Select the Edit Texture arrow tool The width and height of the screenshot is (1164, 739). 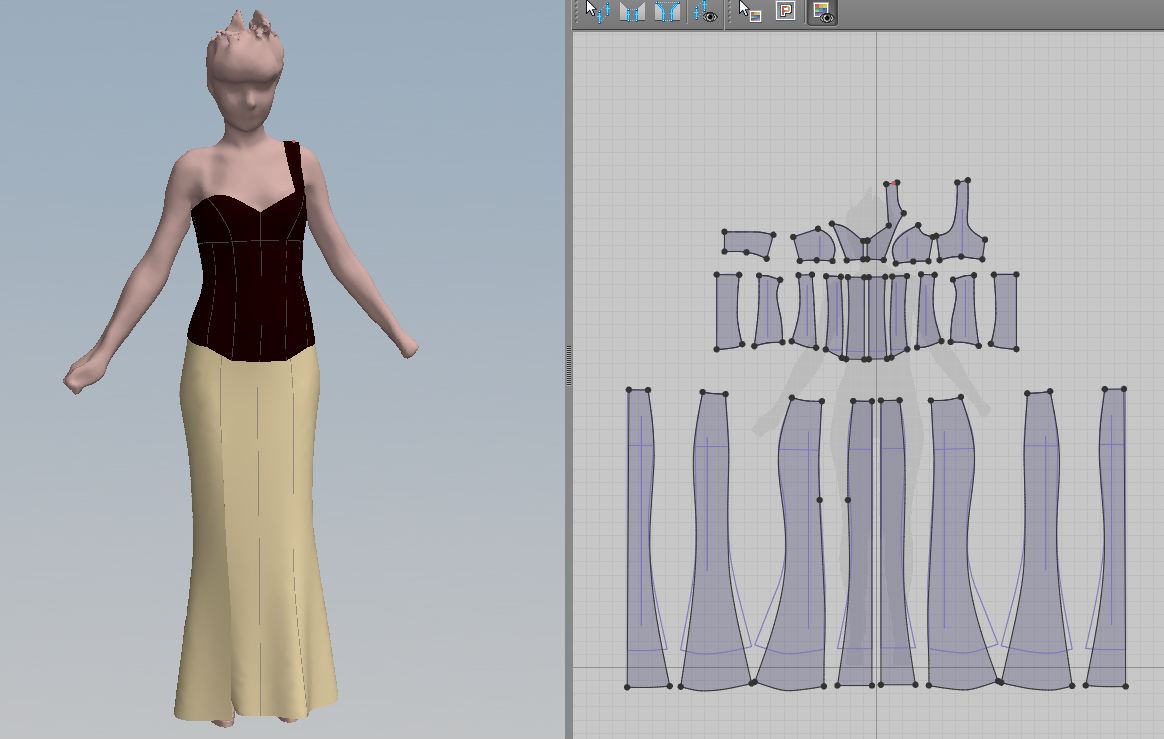[749, 12]
